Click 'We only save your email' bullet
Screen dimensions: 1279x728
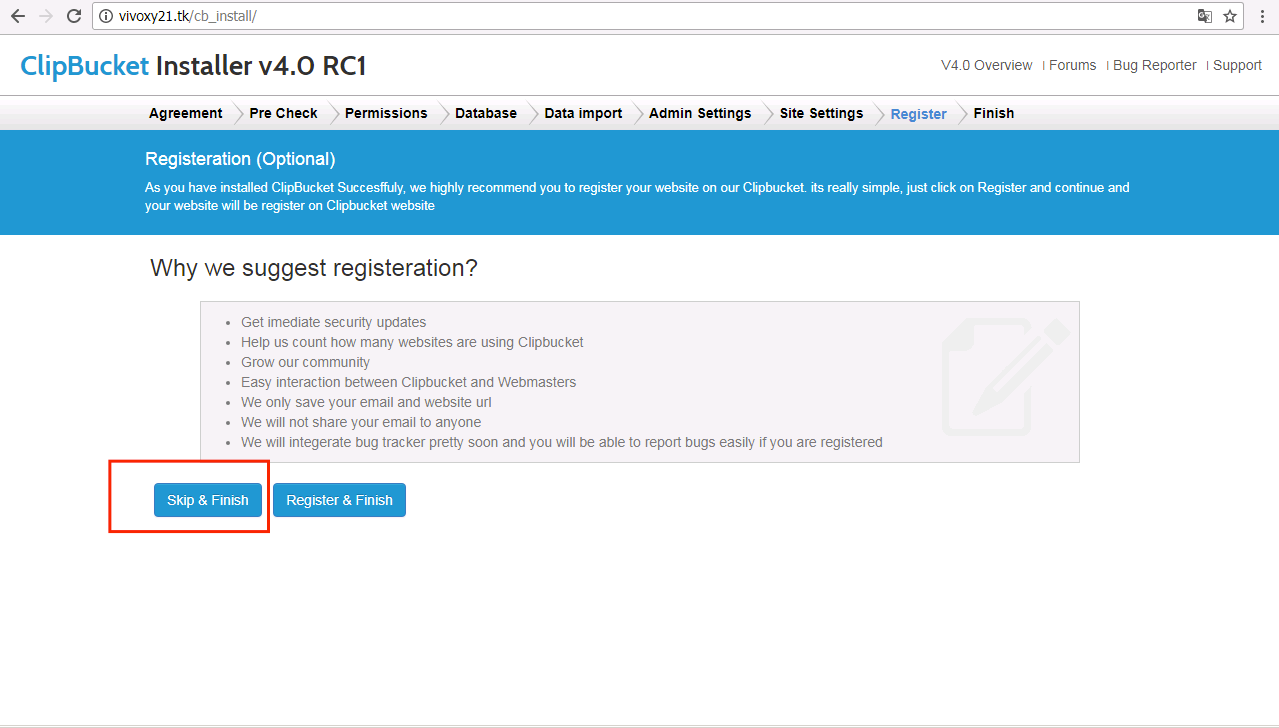coord(366,402)
